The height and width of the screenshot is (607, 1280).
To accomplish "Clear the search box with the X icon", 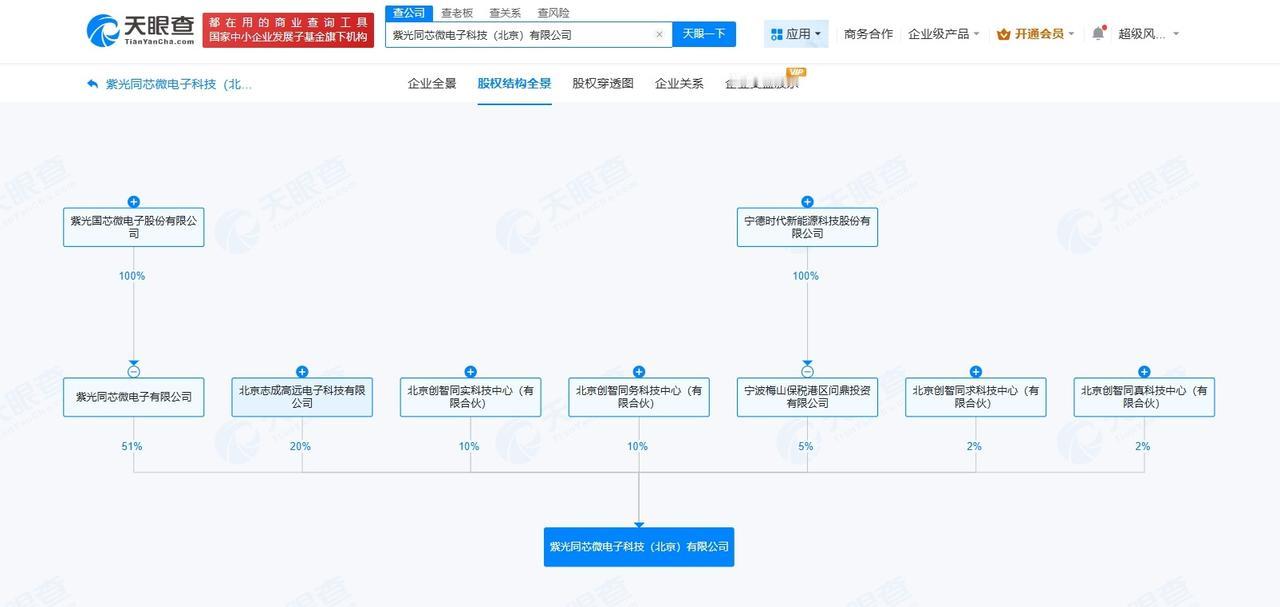I will coord(659,33).
